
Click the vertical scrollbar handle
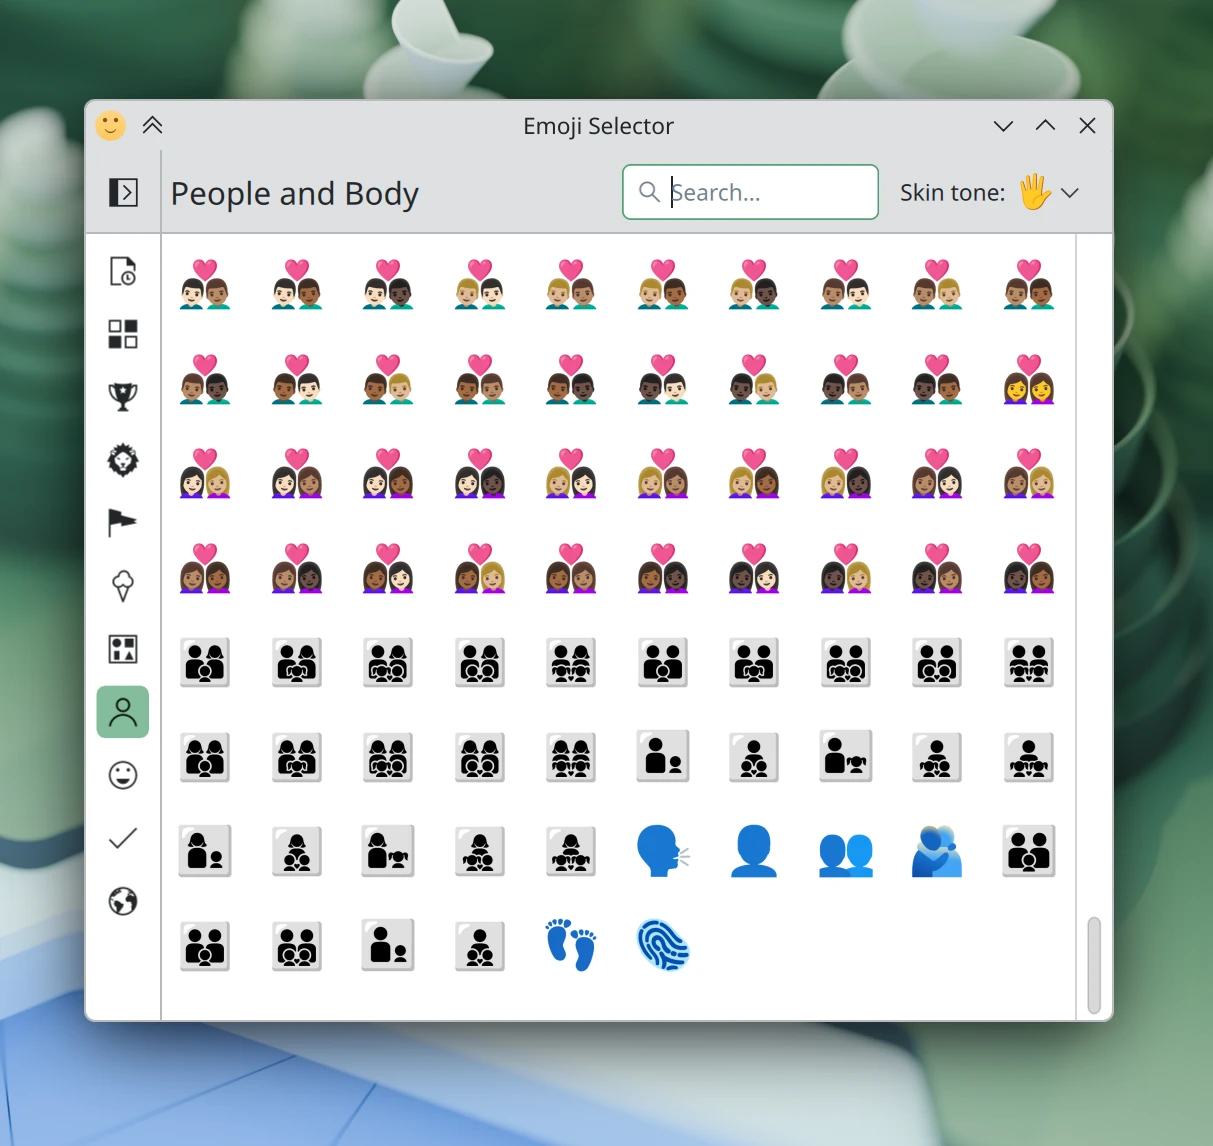(1093, 965)
